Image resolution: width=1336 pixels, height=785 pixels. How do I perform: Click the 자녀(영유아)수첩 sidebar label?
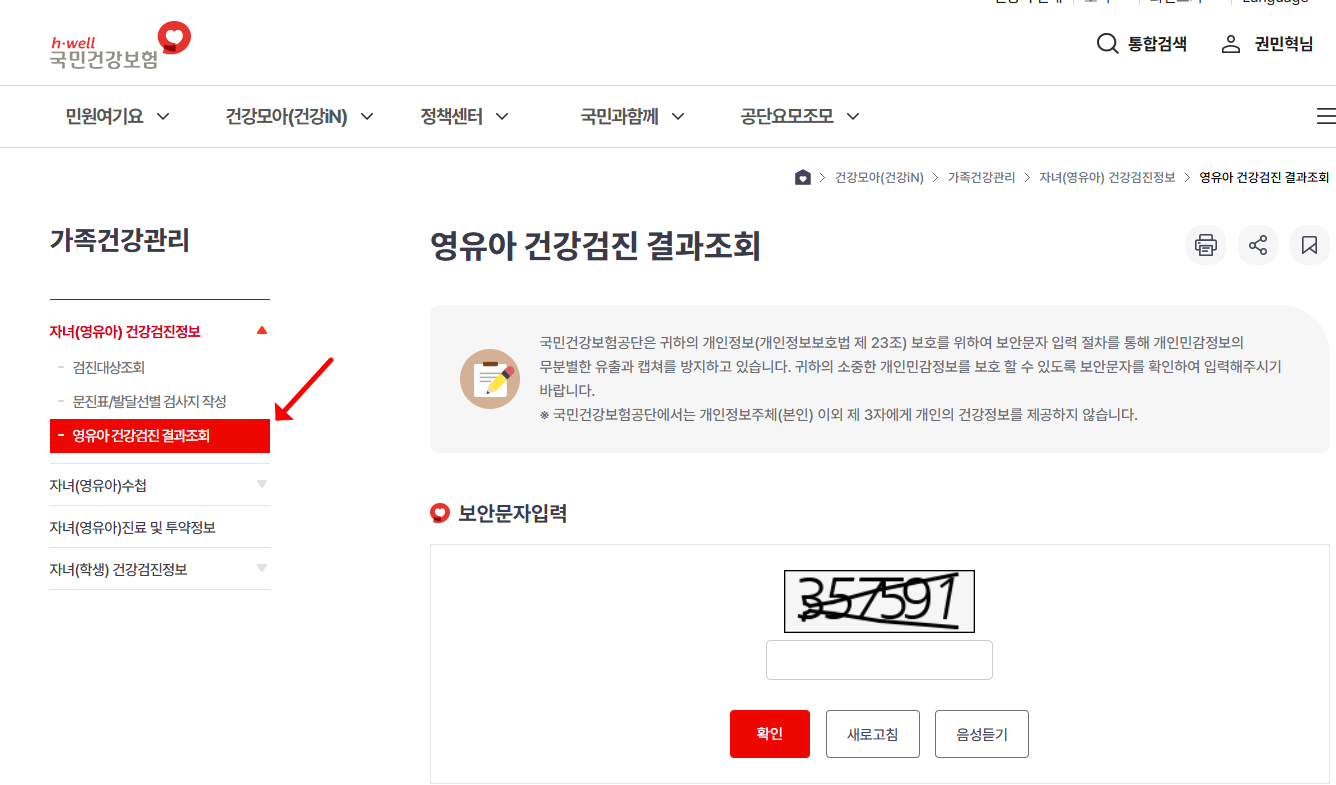click(x=99, y=486)
